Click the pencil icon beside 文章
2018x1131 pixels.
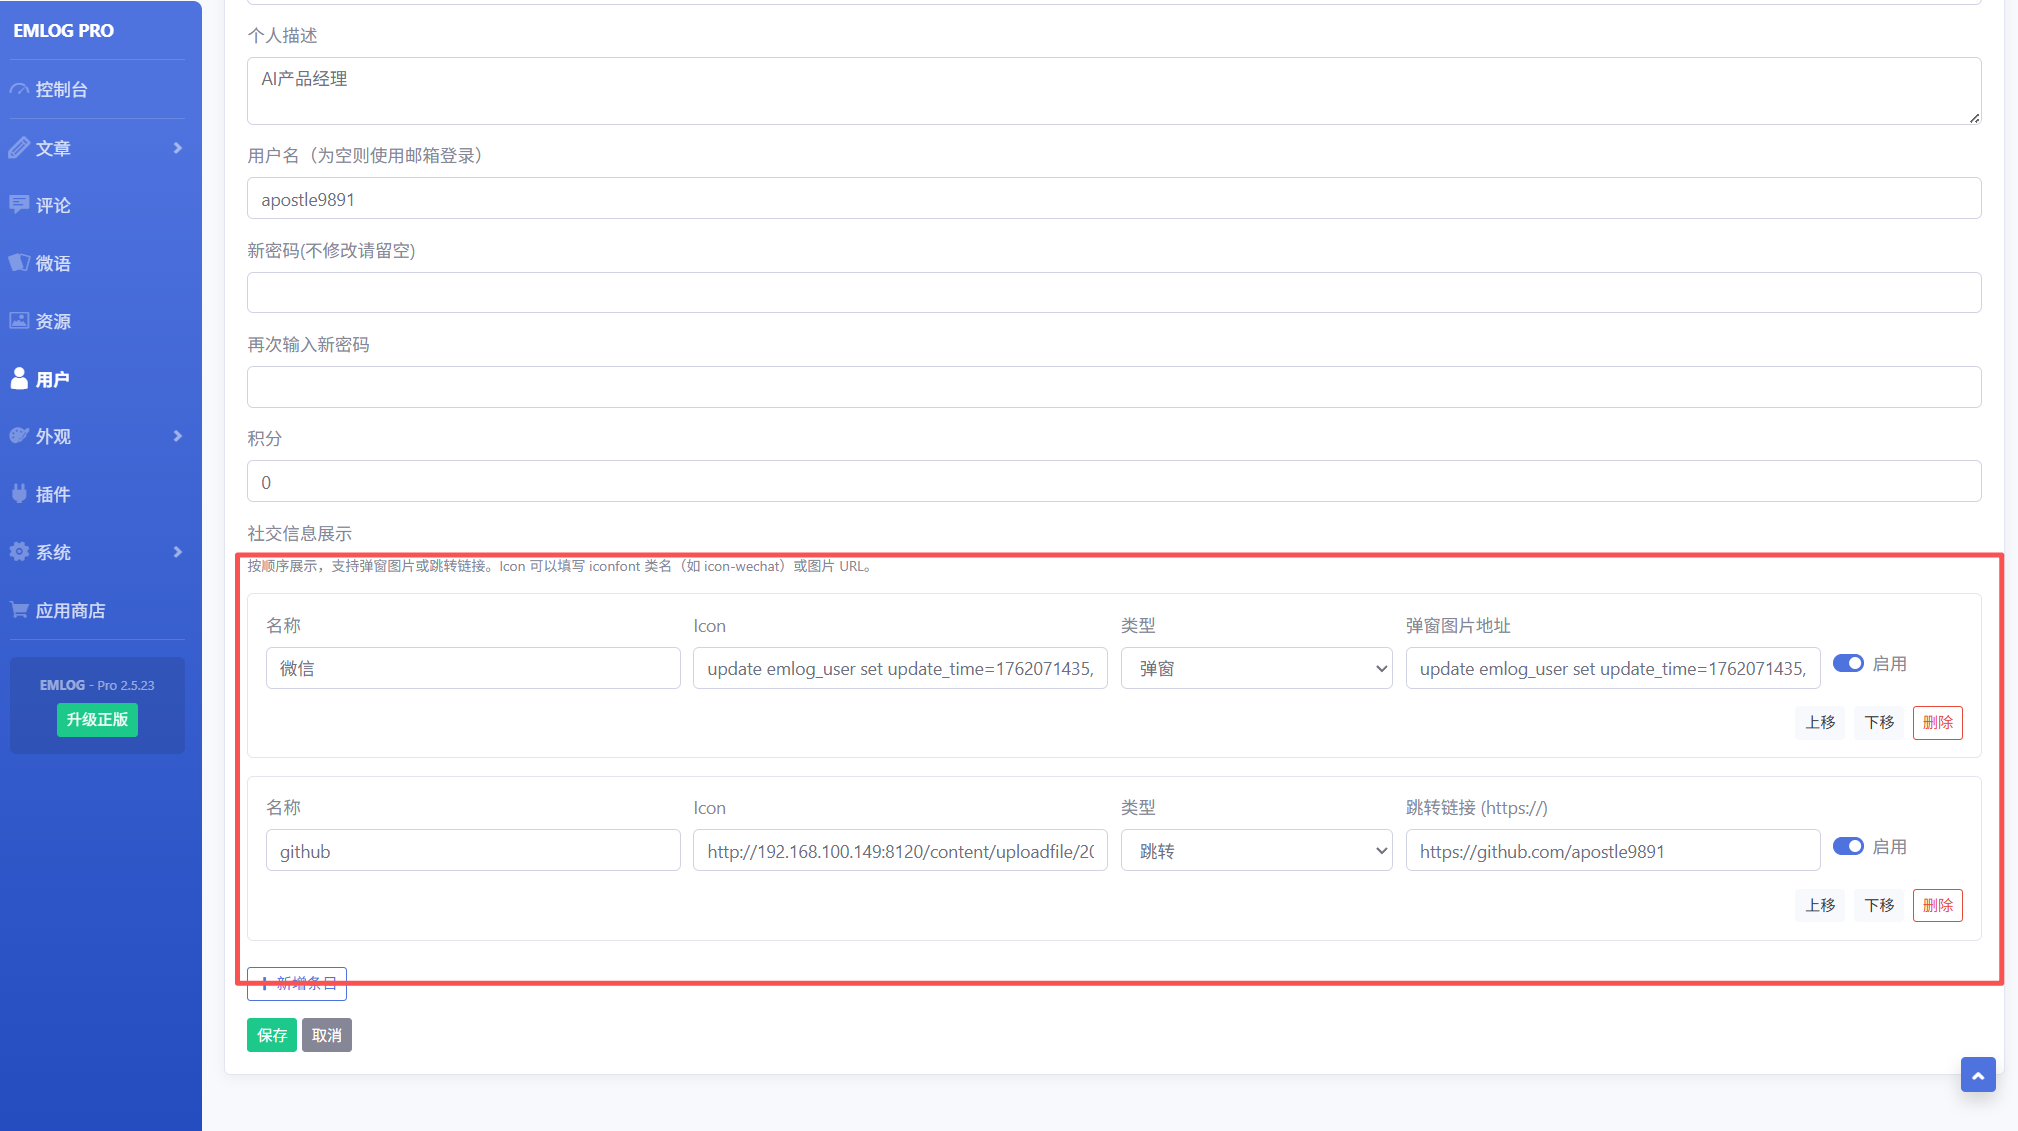click(x=19, y=148)
